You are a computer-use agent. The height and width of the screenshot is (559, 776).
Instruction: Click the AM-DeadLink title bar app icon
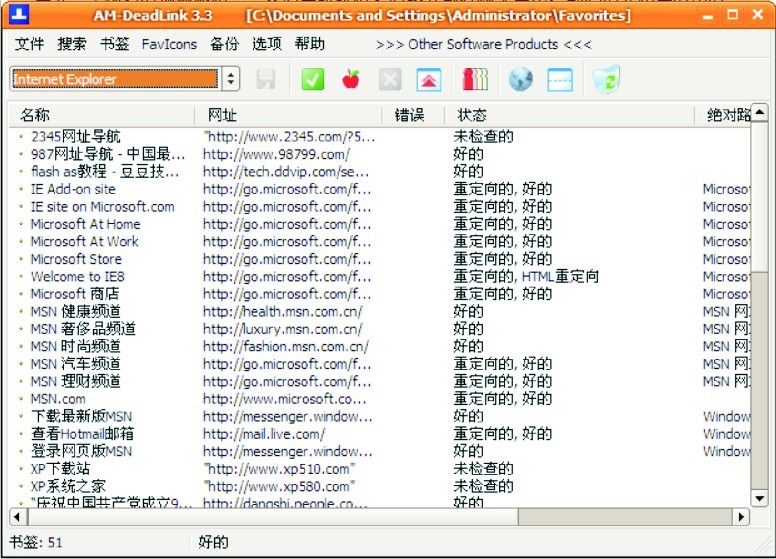pos(19,14)
